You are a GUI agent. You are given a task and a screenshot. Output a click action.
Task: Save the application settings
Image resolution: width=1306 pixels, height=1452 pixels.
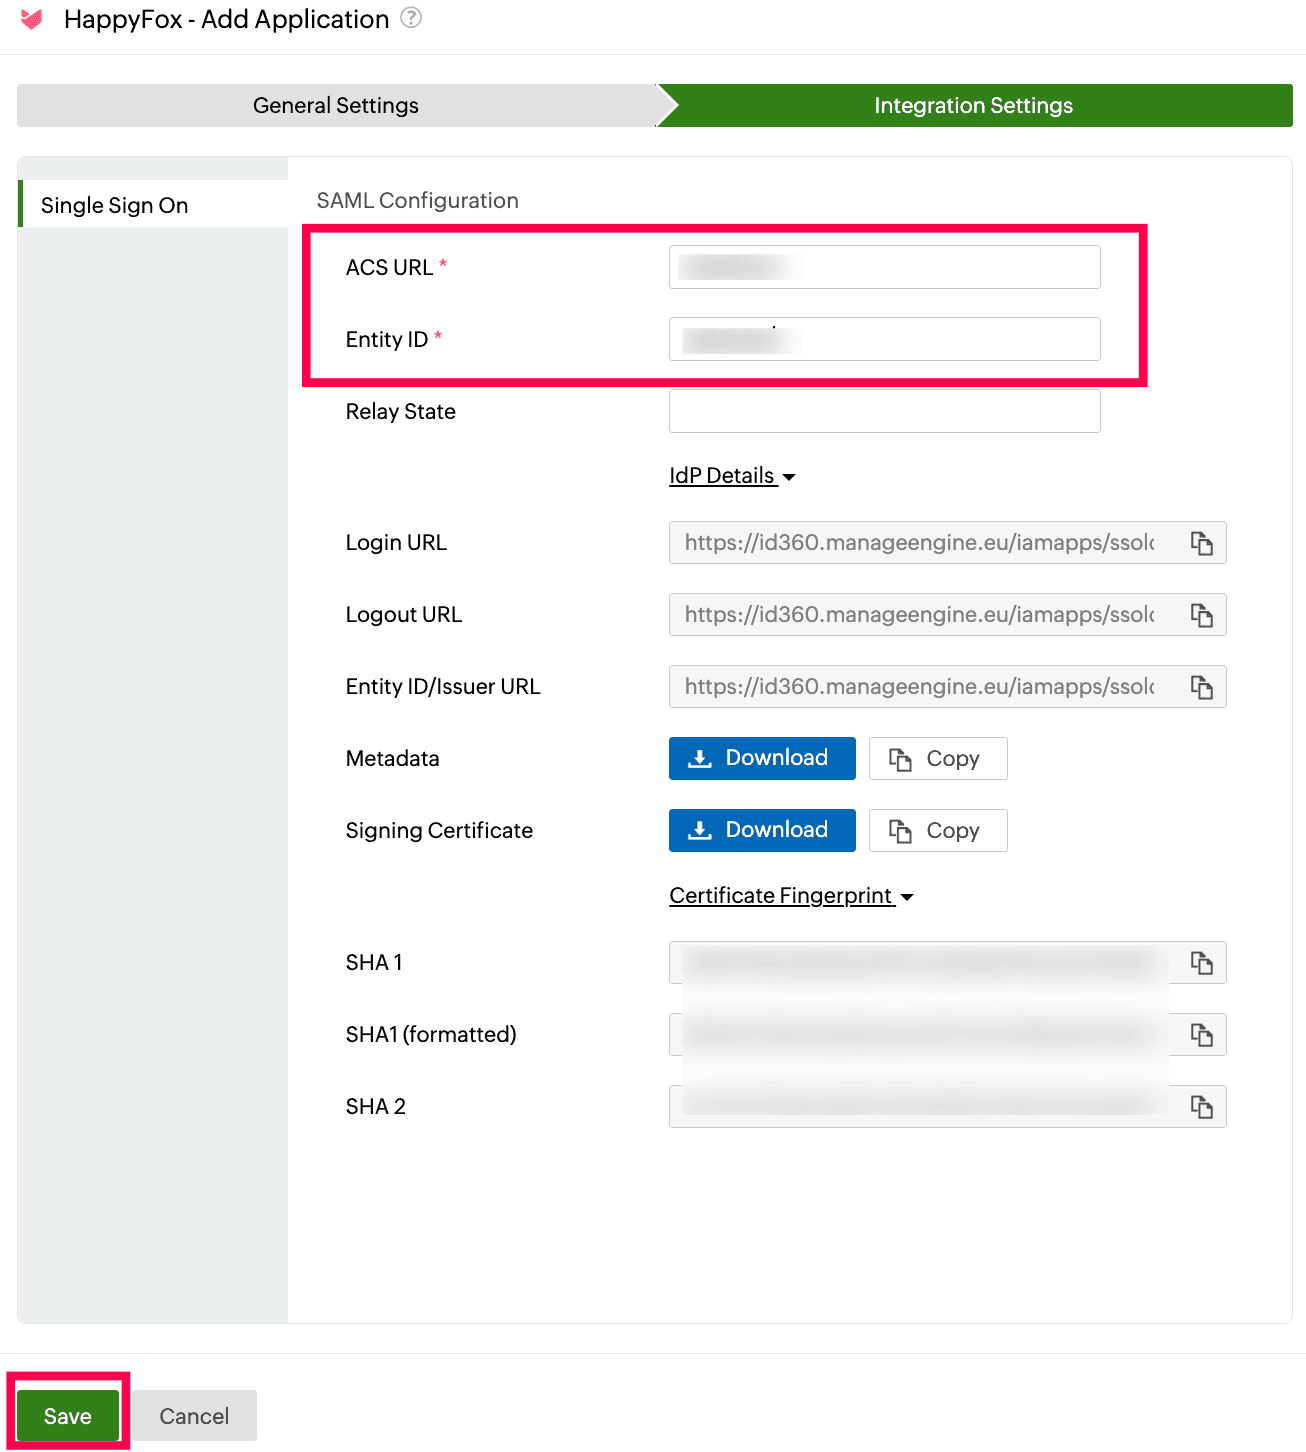tap(68, 1416)
